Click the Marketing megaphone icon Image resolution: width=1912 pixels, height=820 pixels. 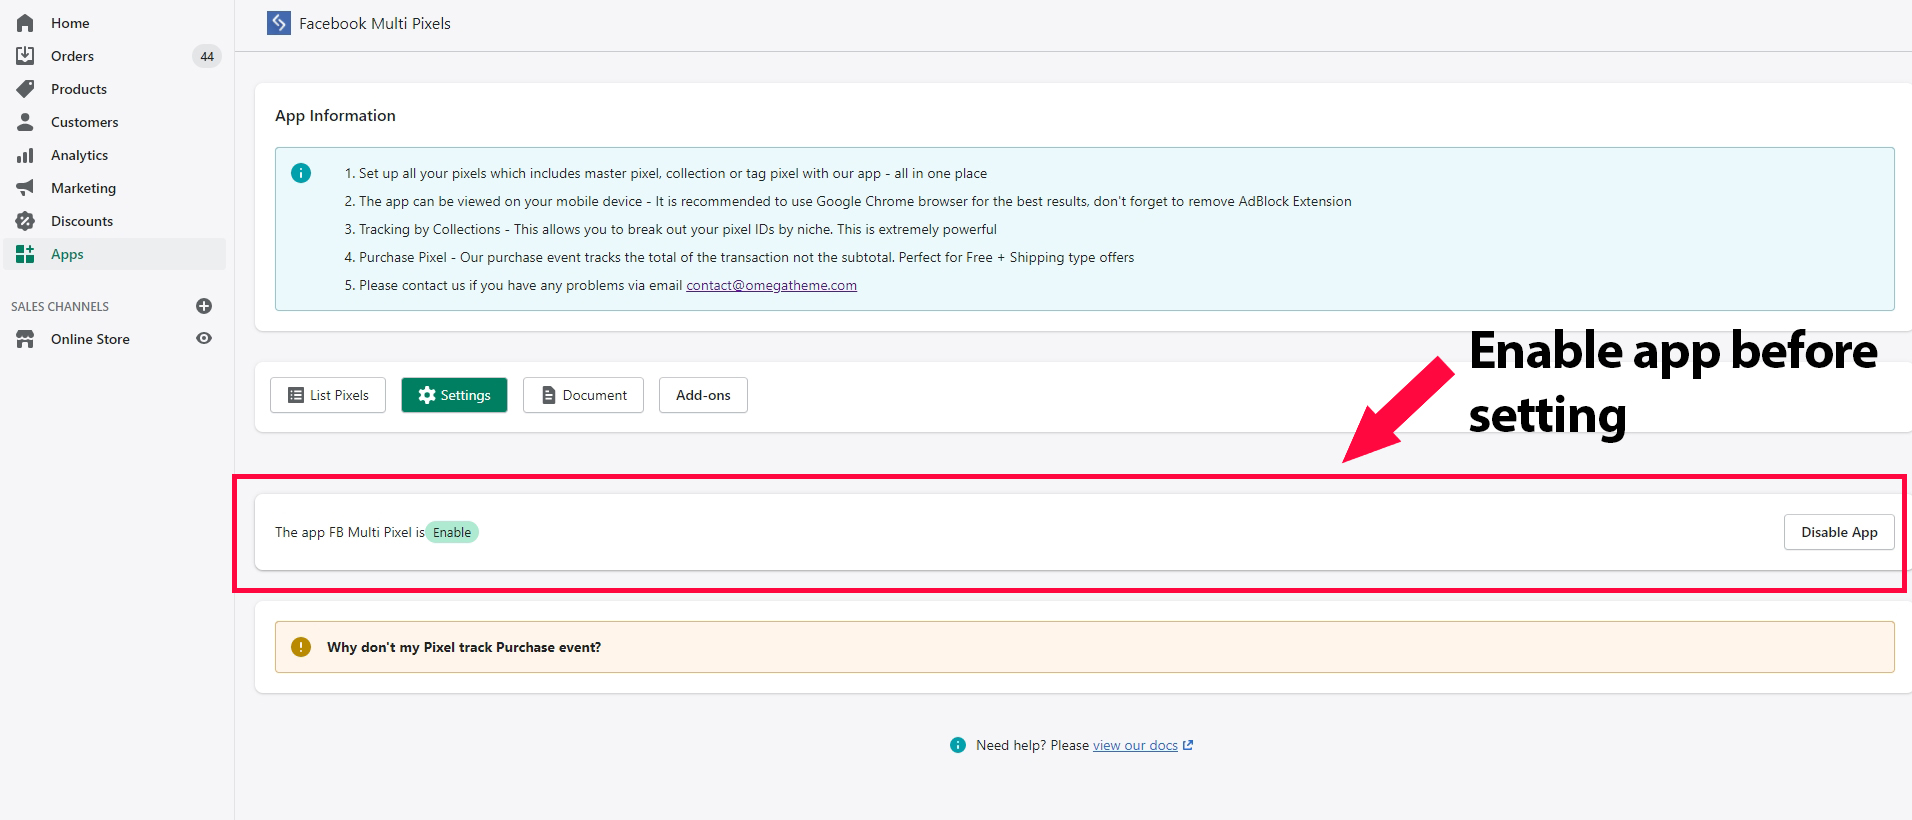point(25,188)
